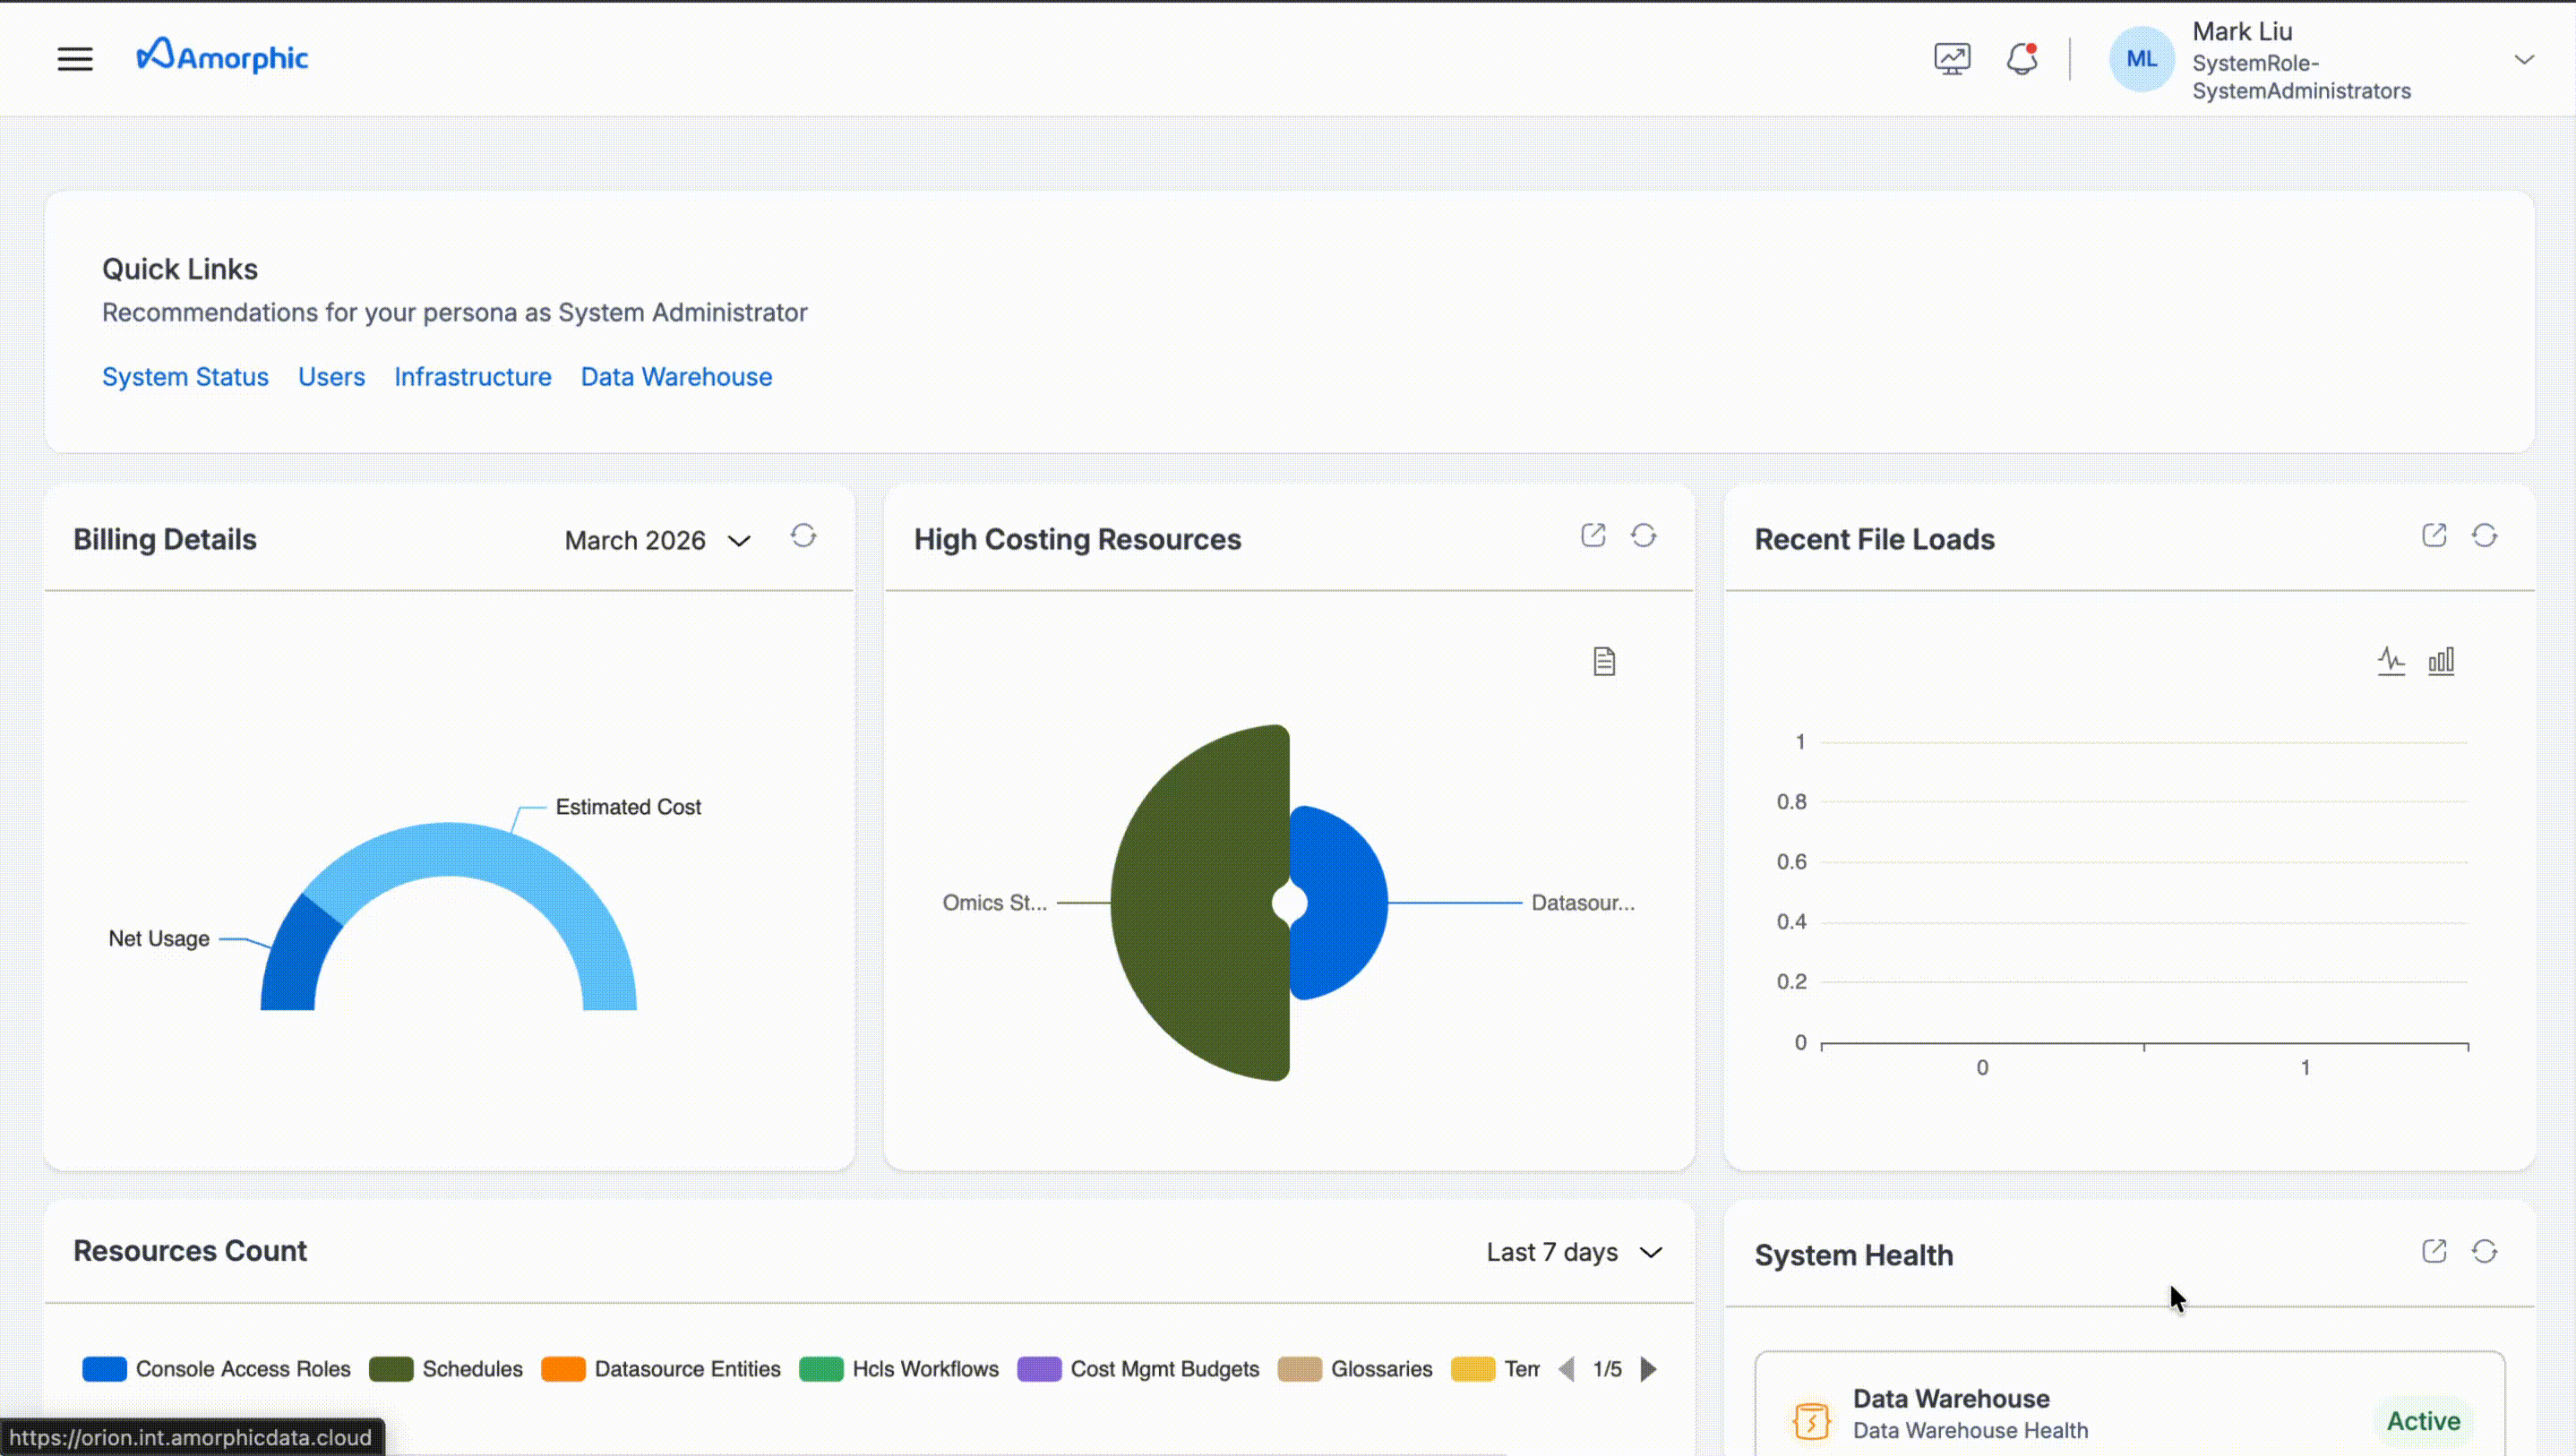This screenshot has width=2576, height=1456.
Task: Open System Health details via external icon
Action: (2434, 1251)
